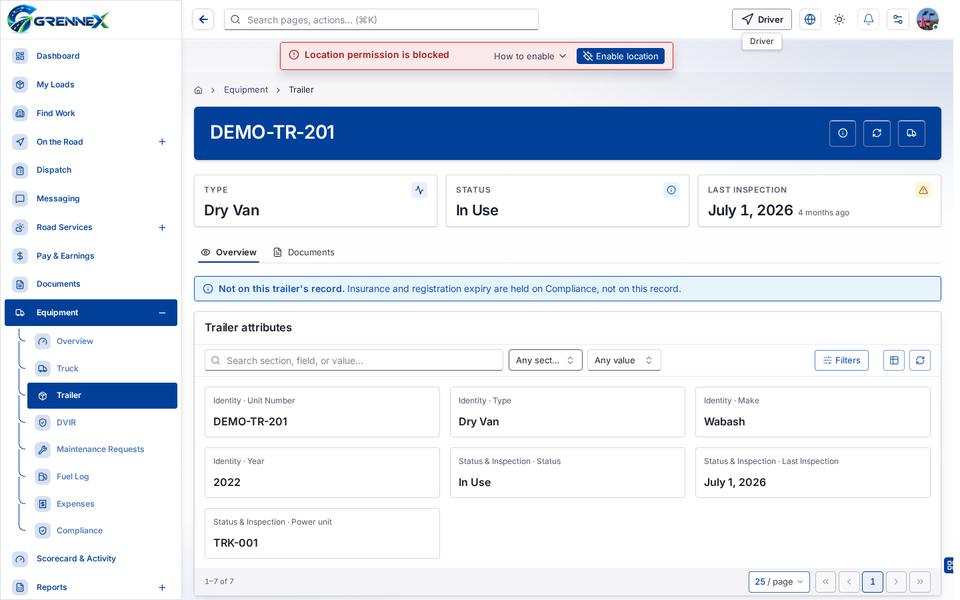
Task: Click the Equipment breadcrumb link
Action: (x=246, y=90)
